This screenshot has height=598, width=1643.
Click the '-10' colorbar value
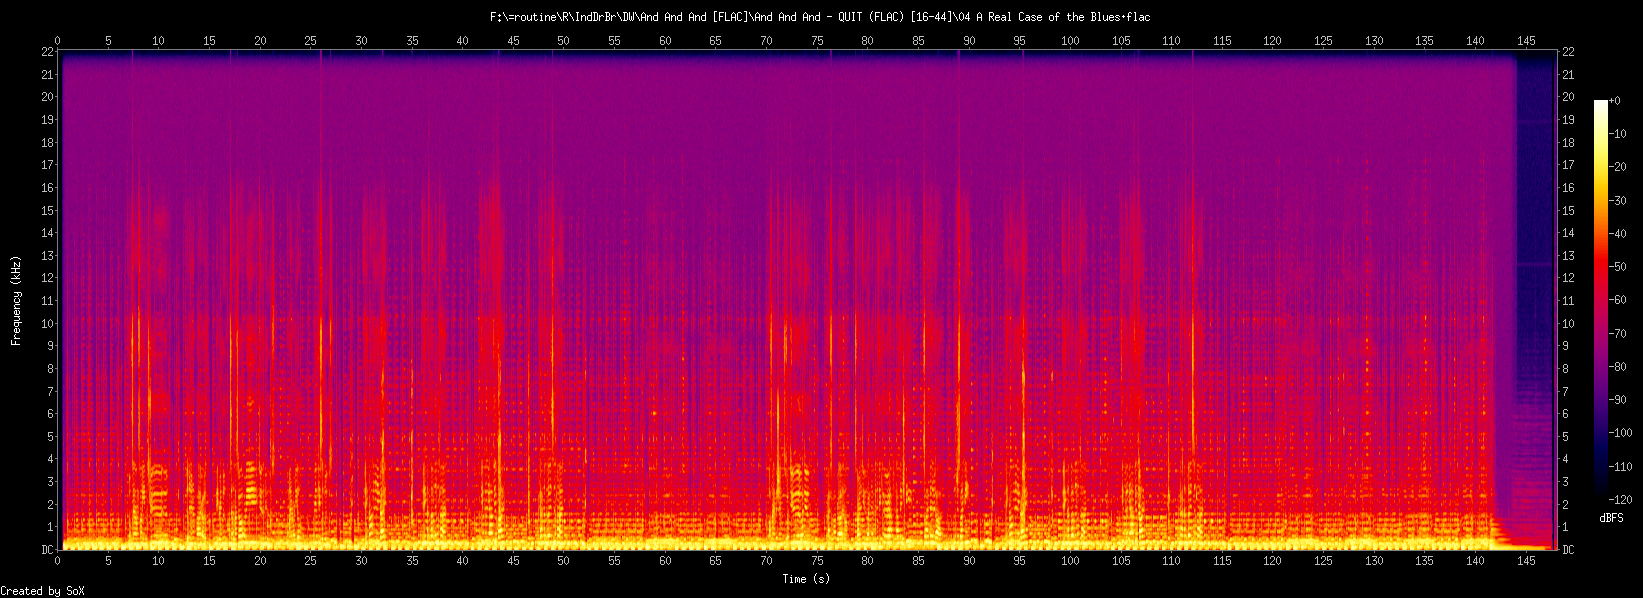pyautogui.click(x=1617, y=134)
